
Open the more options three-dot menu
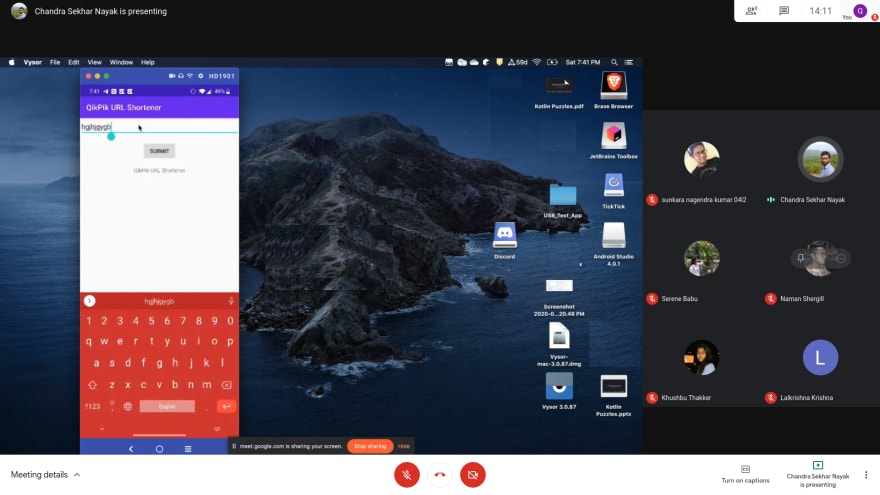point(866,475)
